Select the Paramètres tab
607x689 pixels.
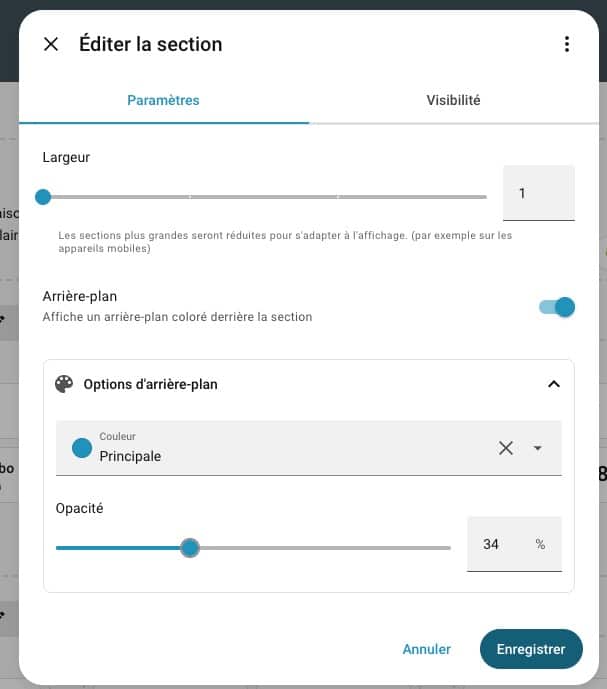click(x=163, y=100)
